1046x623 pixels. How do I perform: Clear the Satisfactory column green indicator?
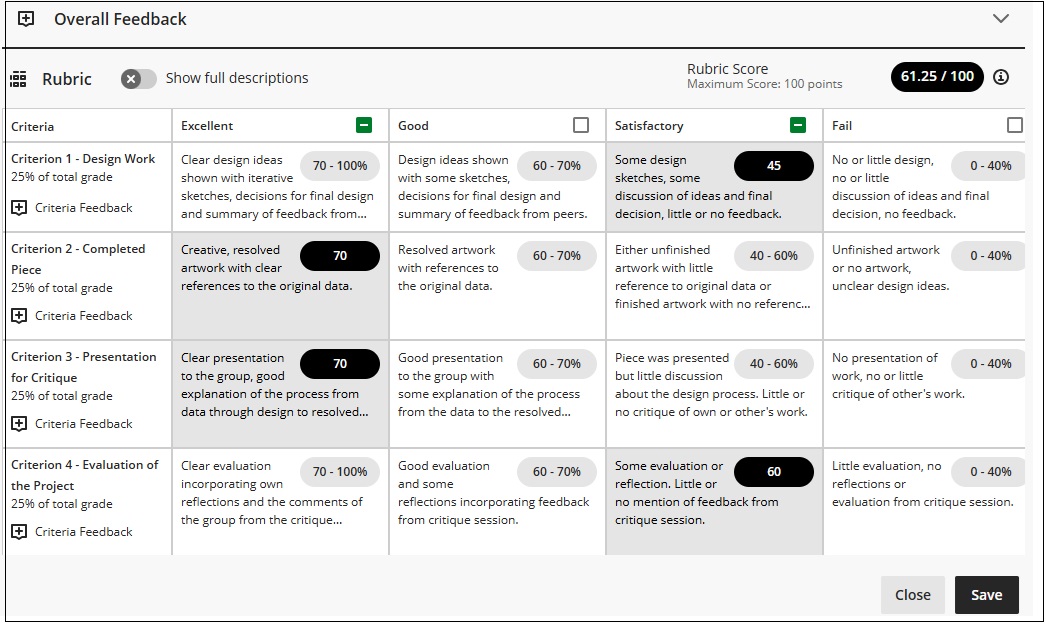(x=798, y=125)
